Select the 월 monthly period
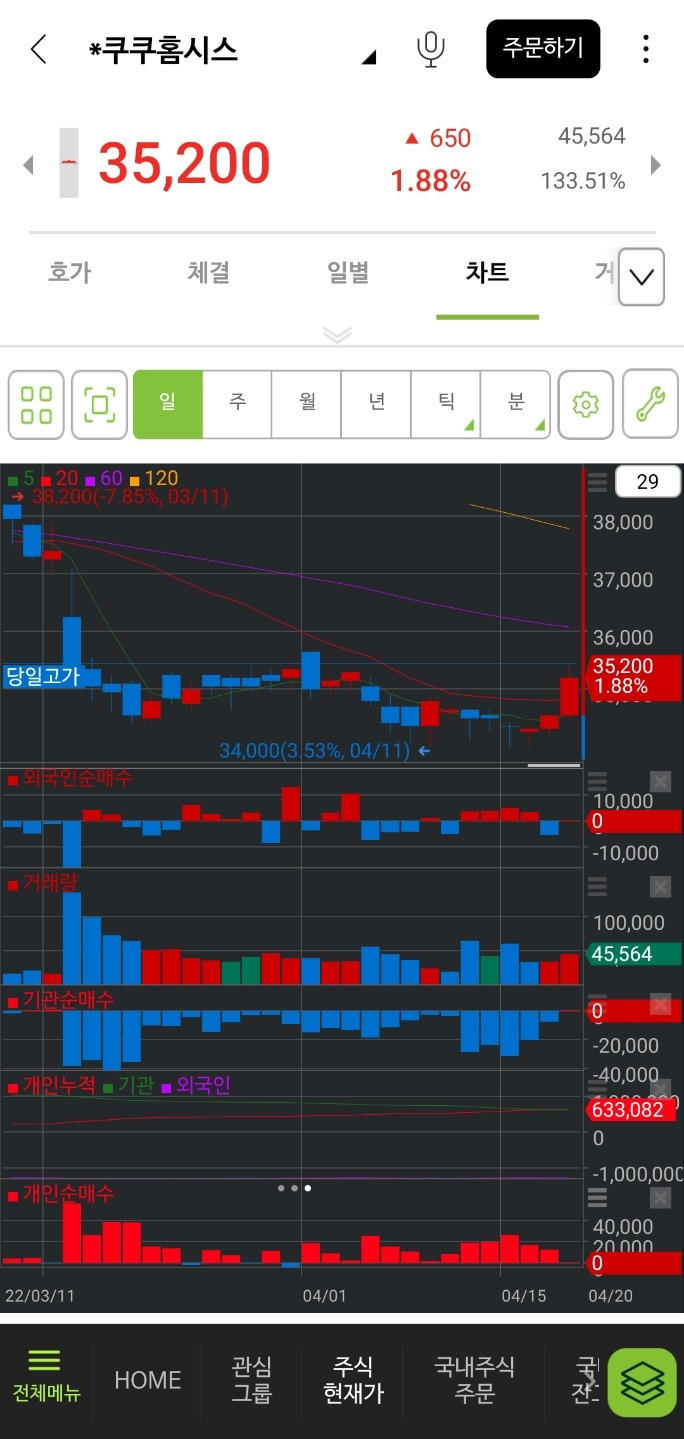Image resolution: width=684 pixels, height=1439 pixels. pos(306,404)
